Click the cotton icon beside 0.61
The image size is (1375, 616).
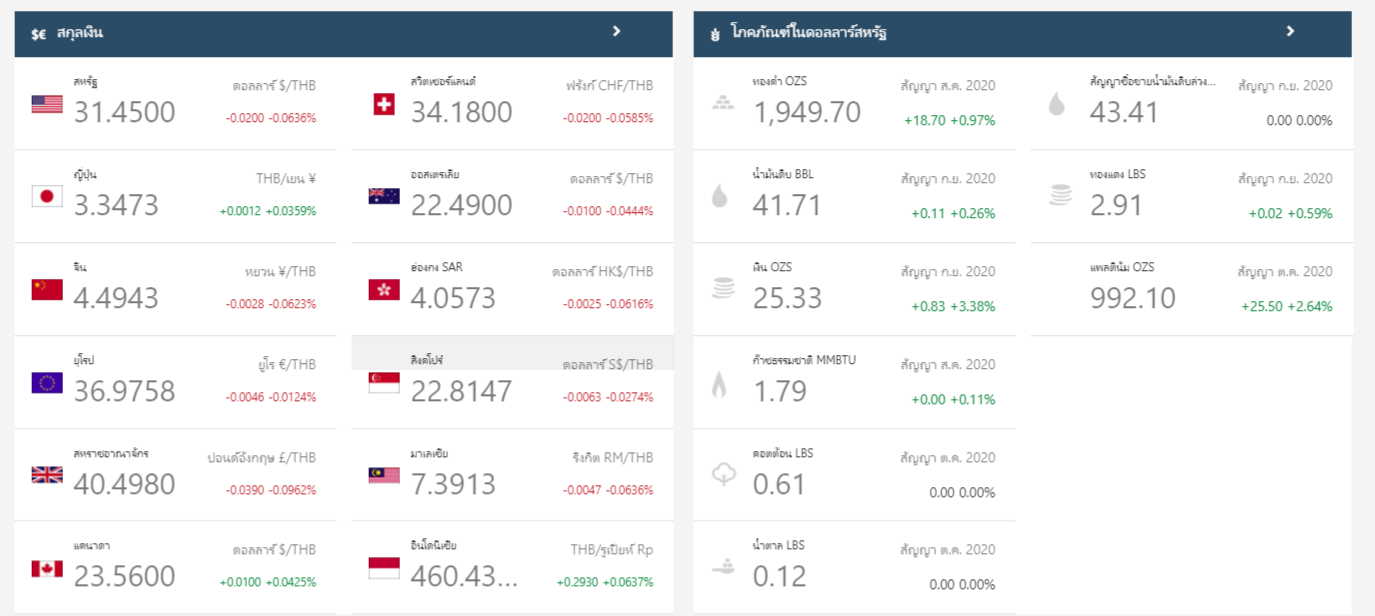[x=723, y=475]
